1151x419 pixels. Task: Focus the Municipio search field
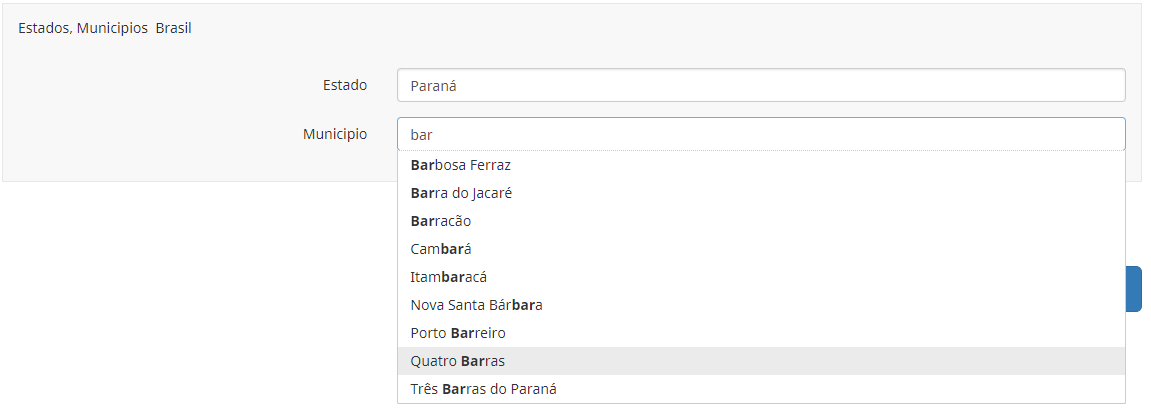[x=760, y=134]
